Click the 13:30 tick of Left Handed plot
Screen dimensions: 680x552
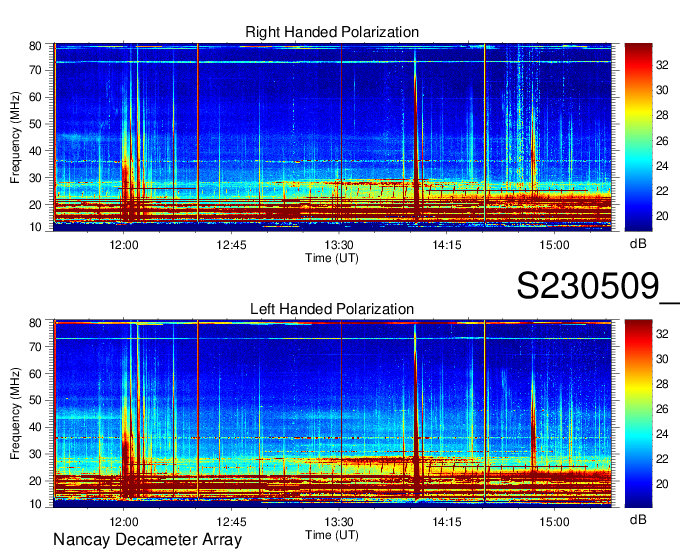pos(339,522)
